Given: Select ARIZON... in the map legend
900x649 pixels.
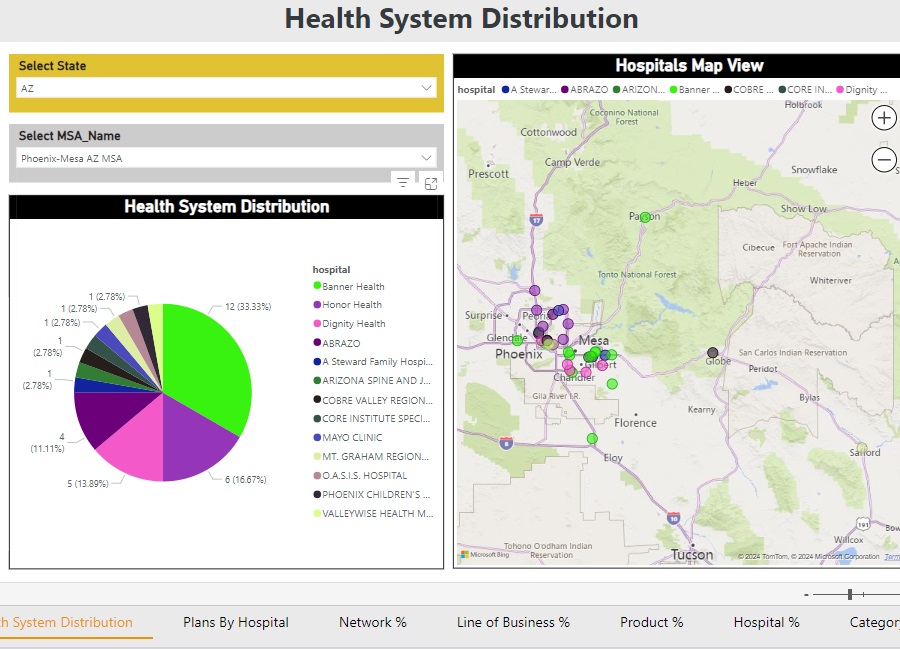Looking at the screenshot, I should coord(639,90).
